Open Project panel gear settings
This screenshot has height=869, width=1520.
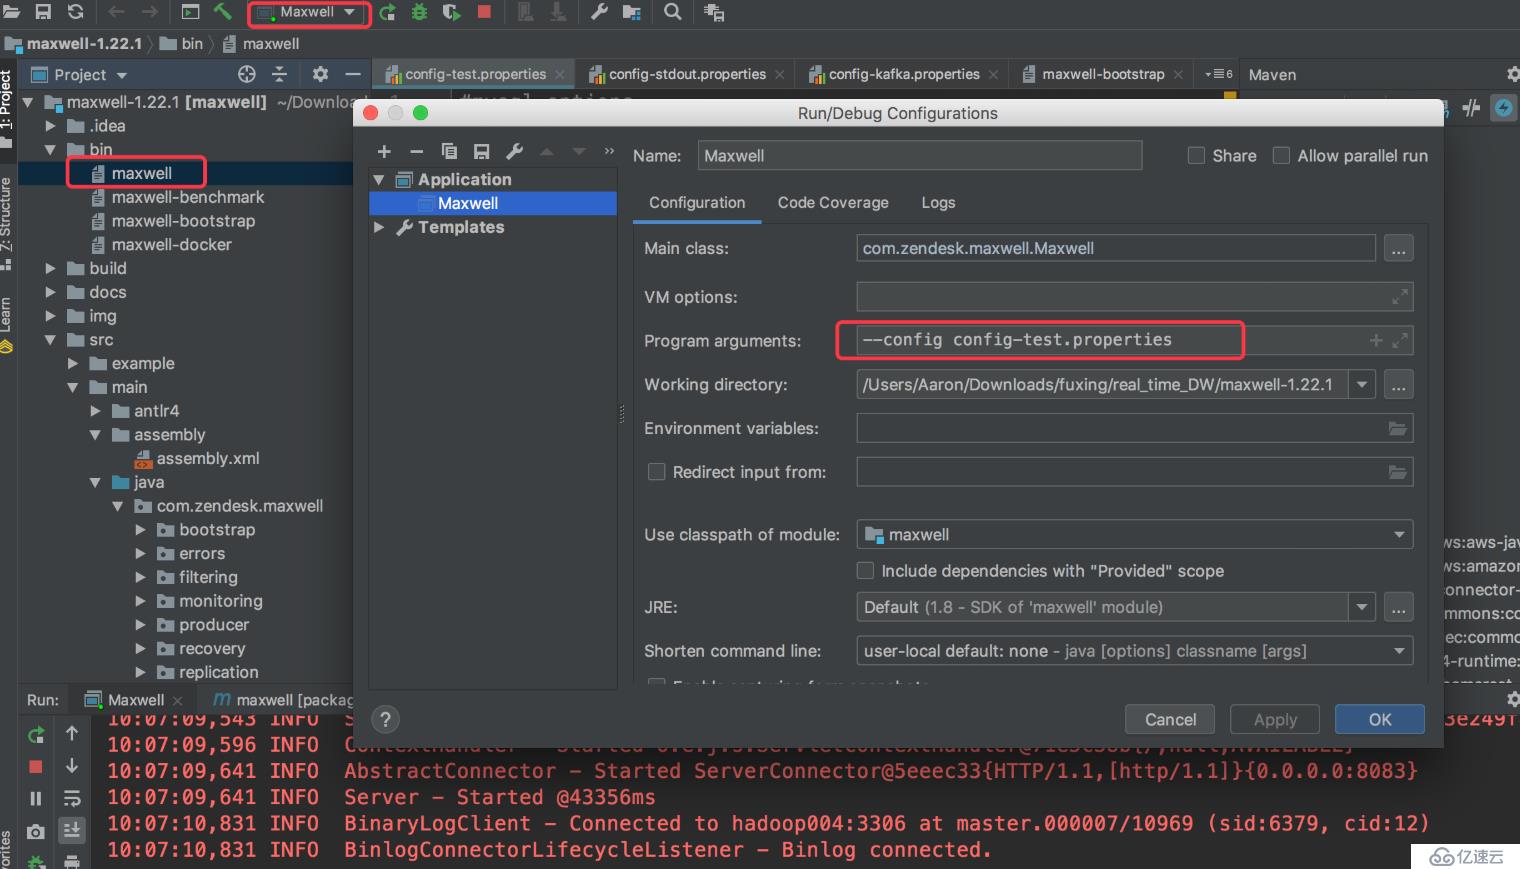320,74
